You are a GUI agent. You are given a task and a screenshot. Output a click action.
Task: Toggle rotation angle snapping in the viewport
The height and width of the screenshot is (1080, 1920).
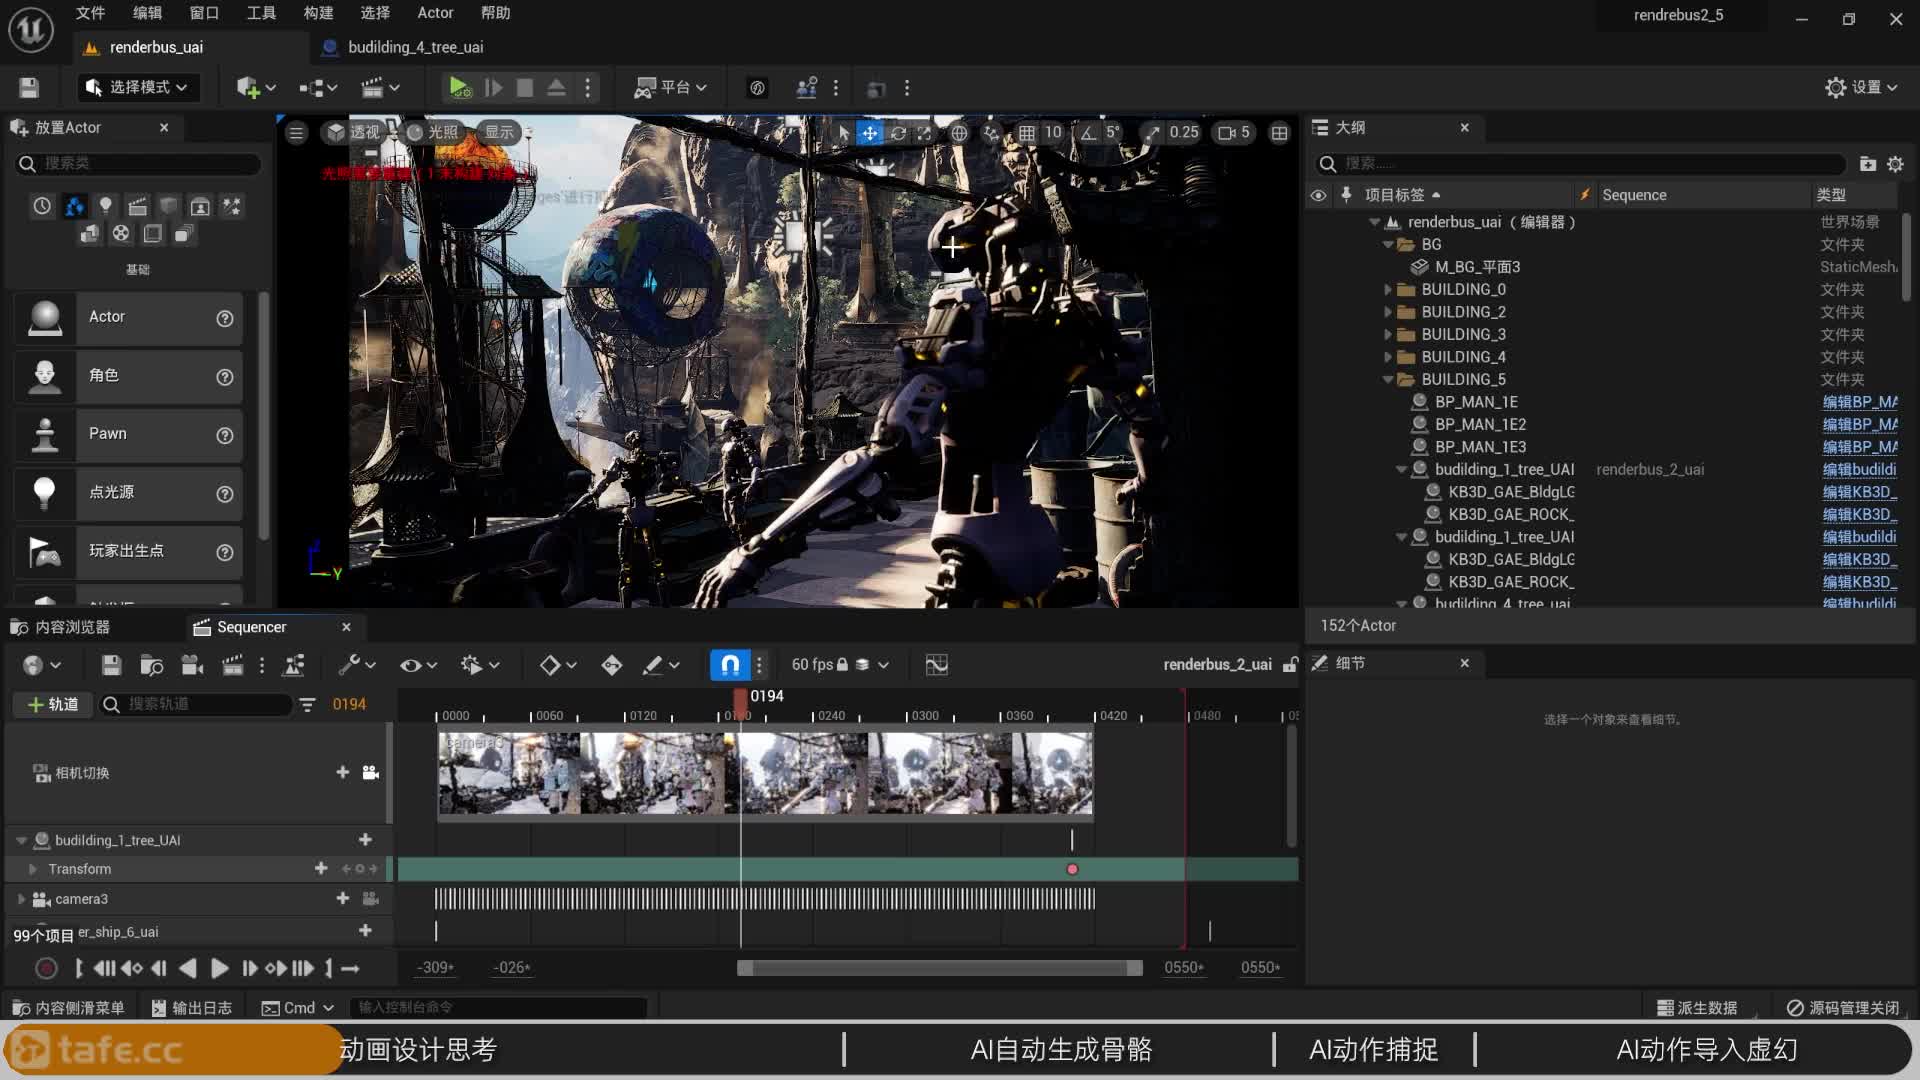1088,132
